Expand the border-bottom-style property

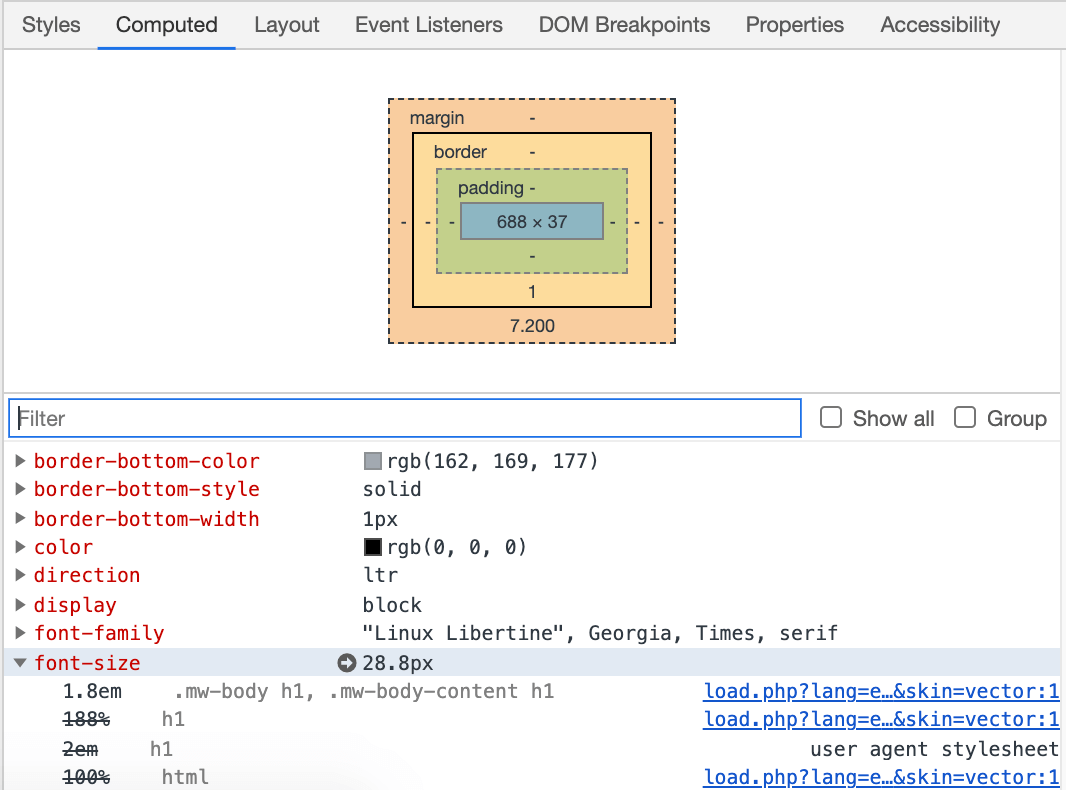(20, 489)
